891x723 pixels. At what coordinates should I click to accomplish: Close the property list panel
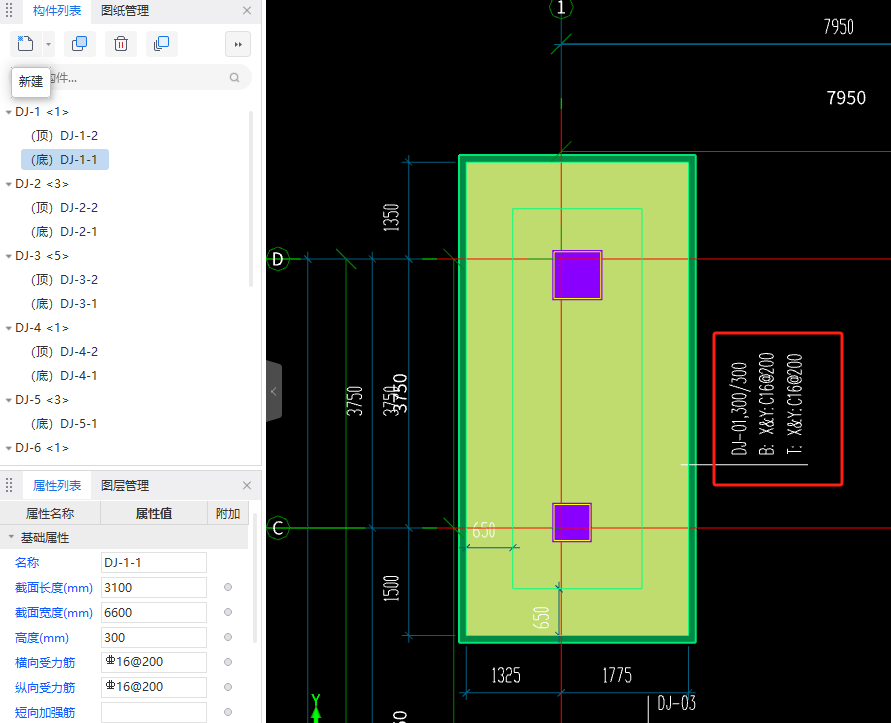(x=247, y=485)
